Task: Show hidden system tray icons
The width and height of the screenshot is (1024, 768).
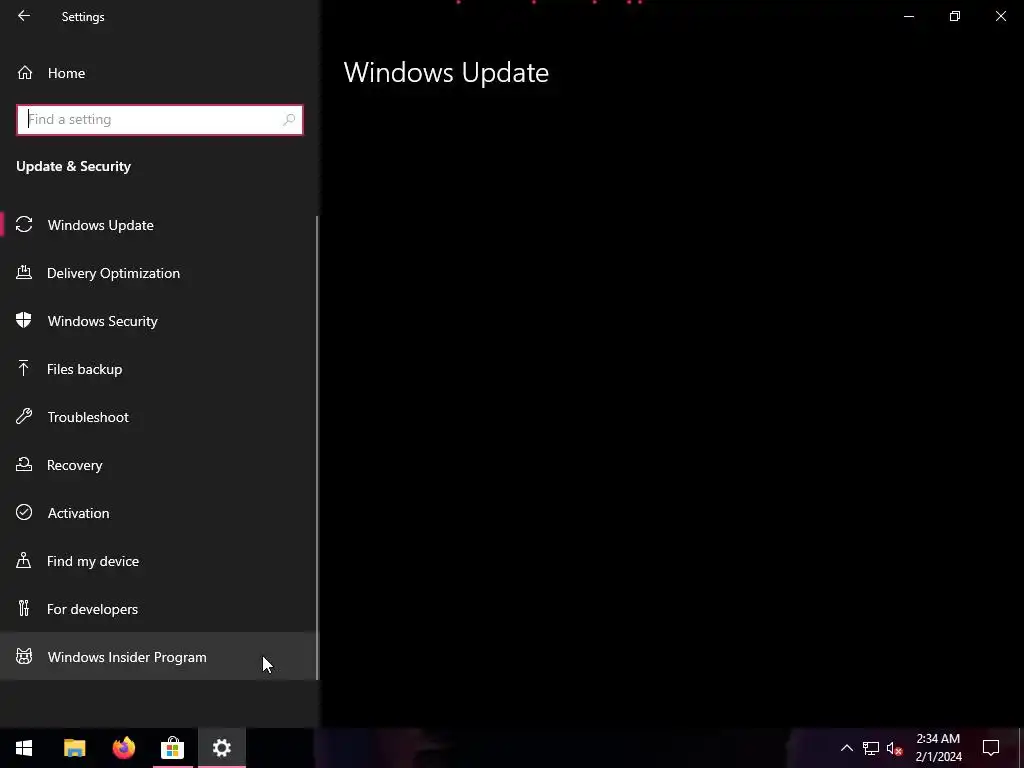Action: coord(846,748)
